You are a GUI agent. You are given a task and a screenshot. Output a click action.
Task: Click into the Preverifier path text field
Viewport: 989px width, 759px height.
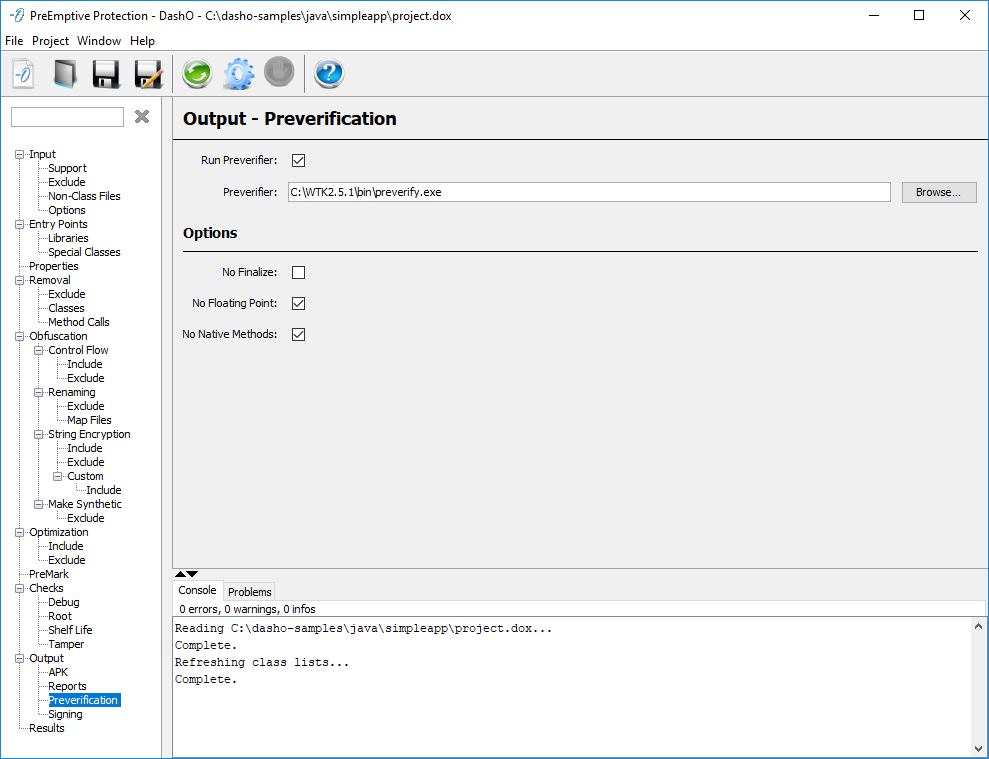(x=588, y=192)
